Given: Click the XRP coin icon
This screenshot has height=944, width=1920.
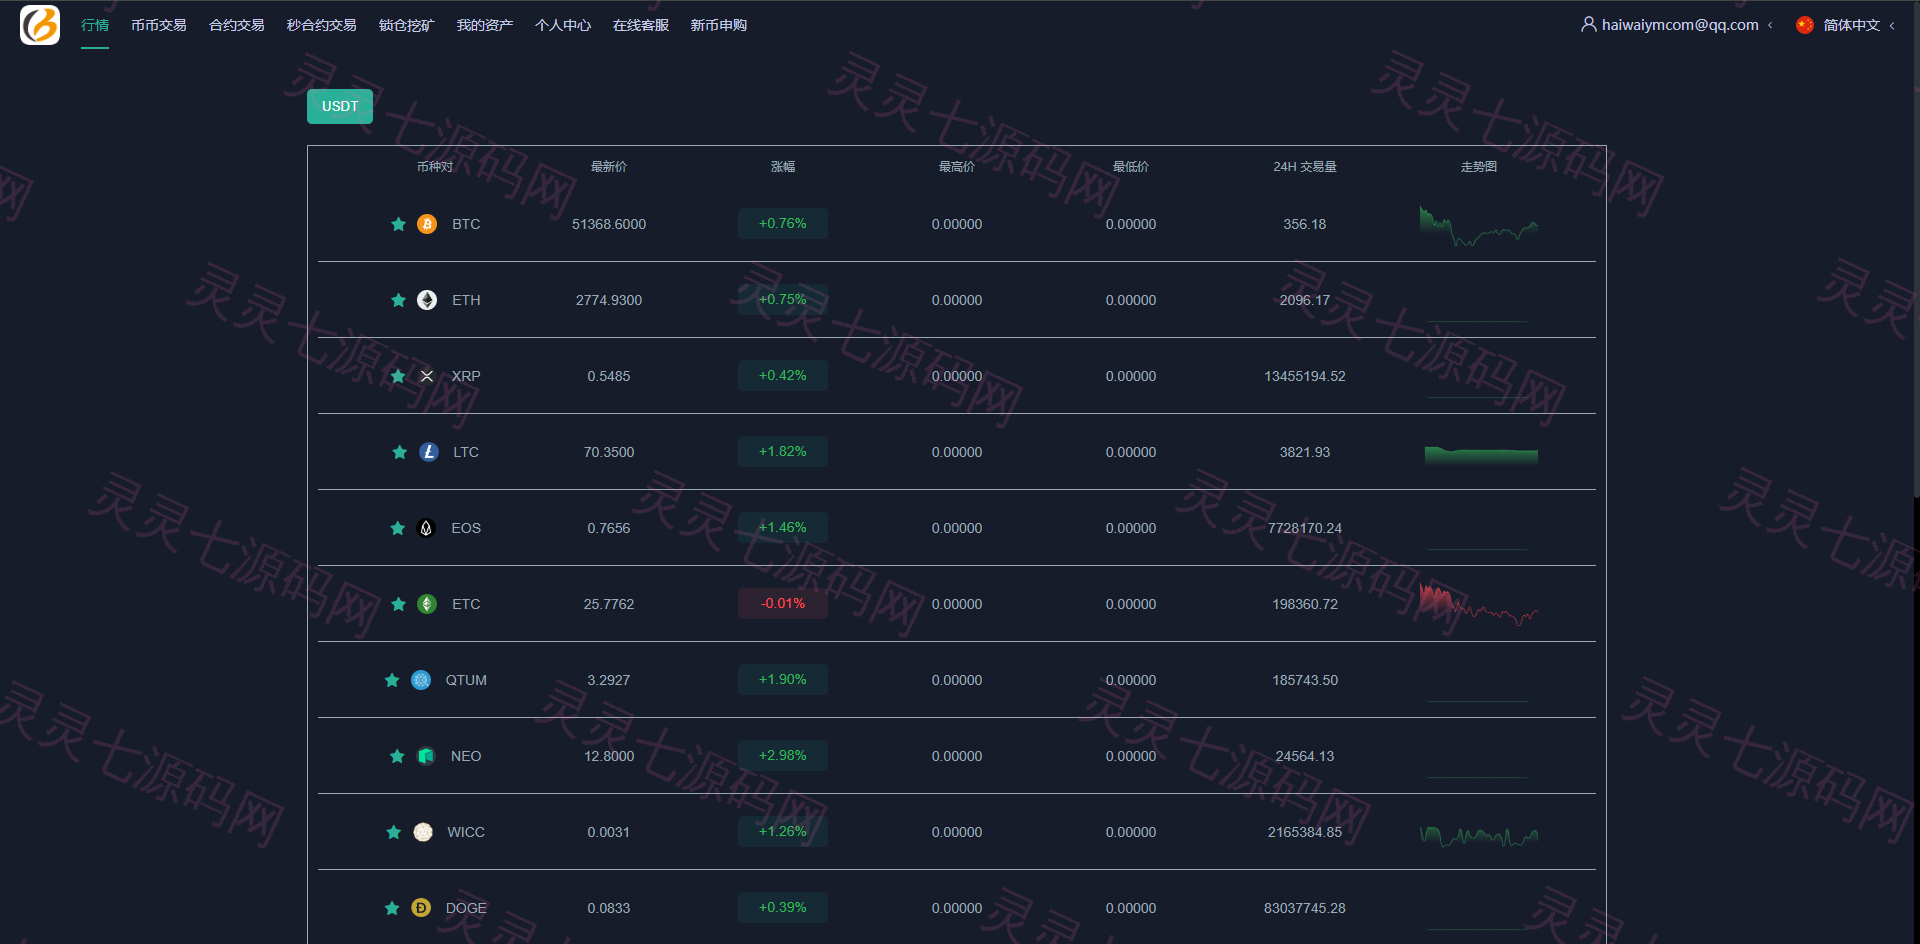Looking at the screenshot, I should [x=427, y=376].
